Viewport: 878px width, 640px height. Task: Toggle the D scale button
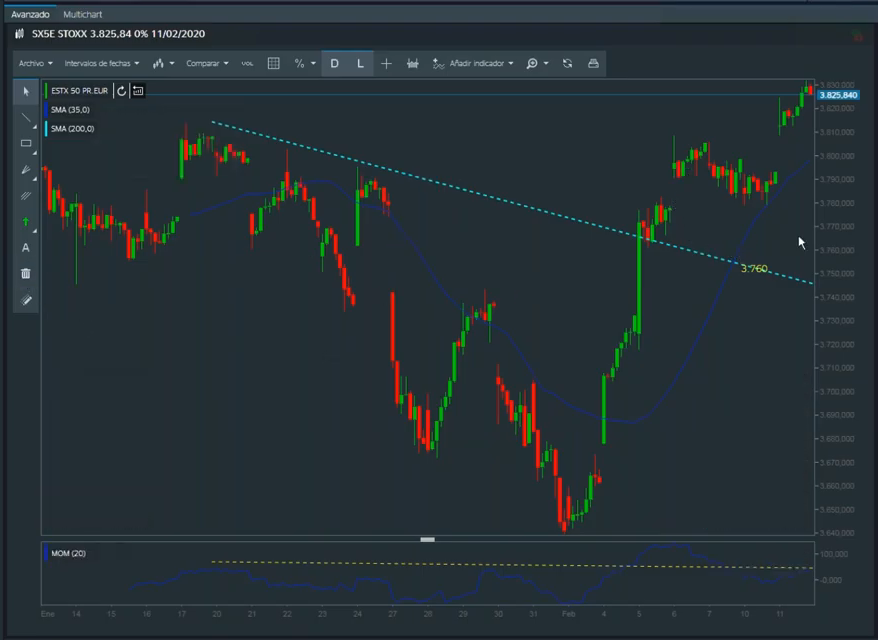[x=335, y=63]
